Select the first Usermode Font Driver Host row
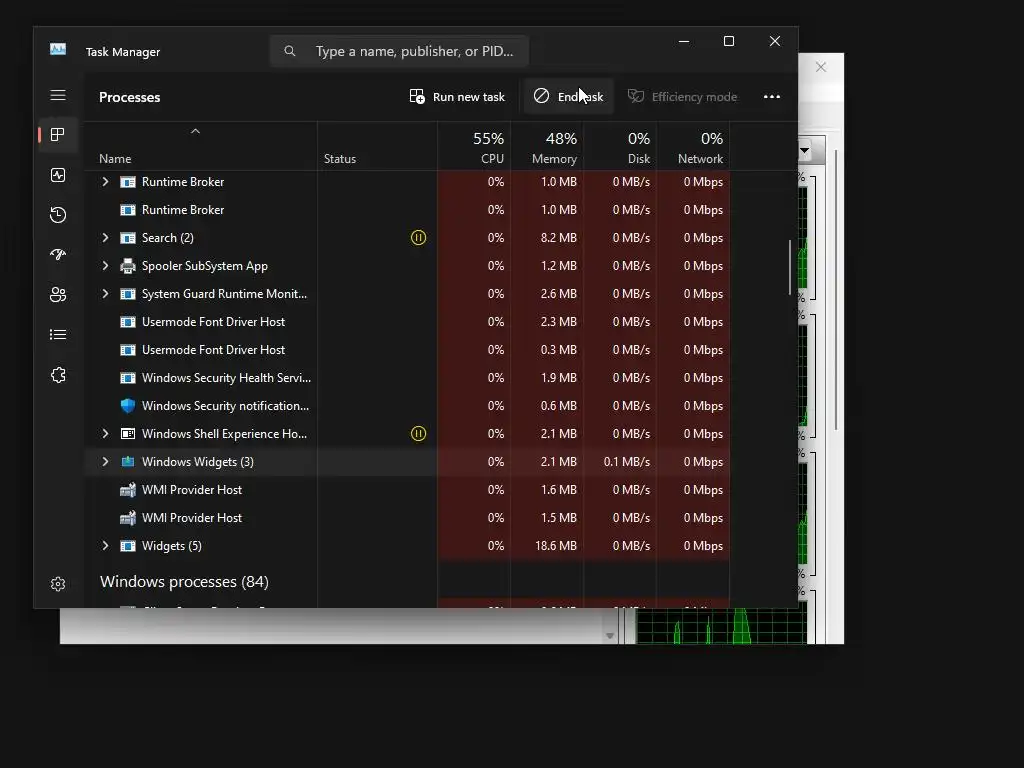 point(408,322)
